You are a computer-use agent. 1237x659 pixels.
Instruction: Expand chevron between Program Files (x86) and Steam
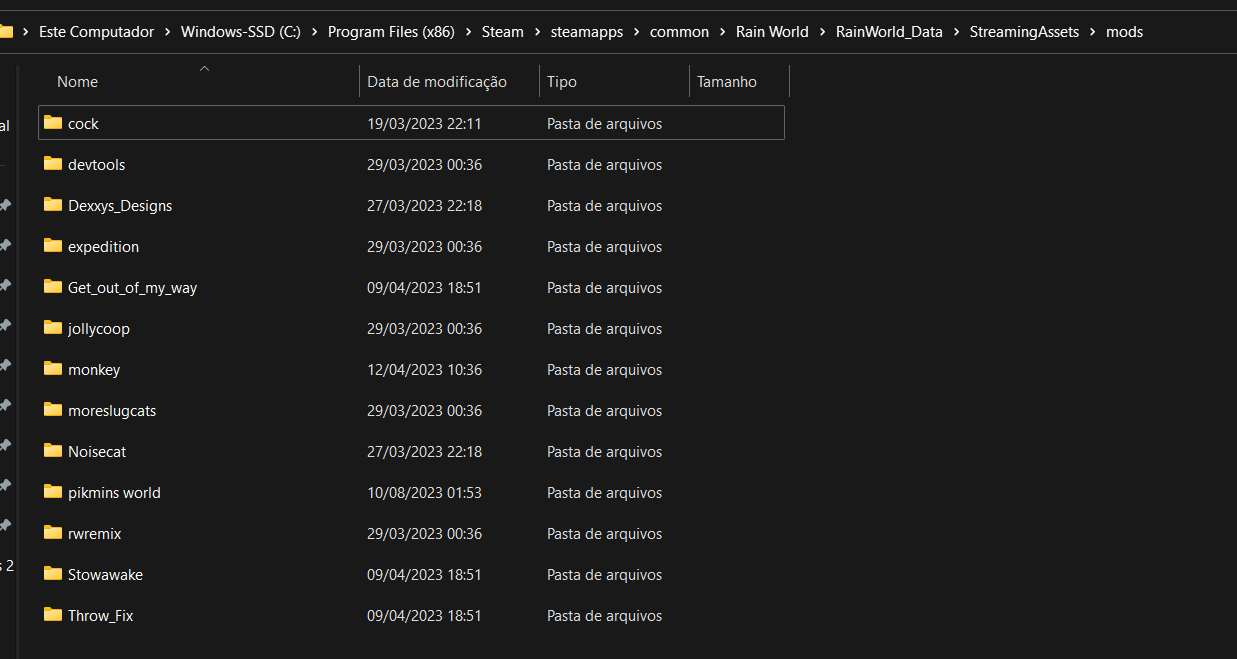pyautogui.click(x=469, y=32)
